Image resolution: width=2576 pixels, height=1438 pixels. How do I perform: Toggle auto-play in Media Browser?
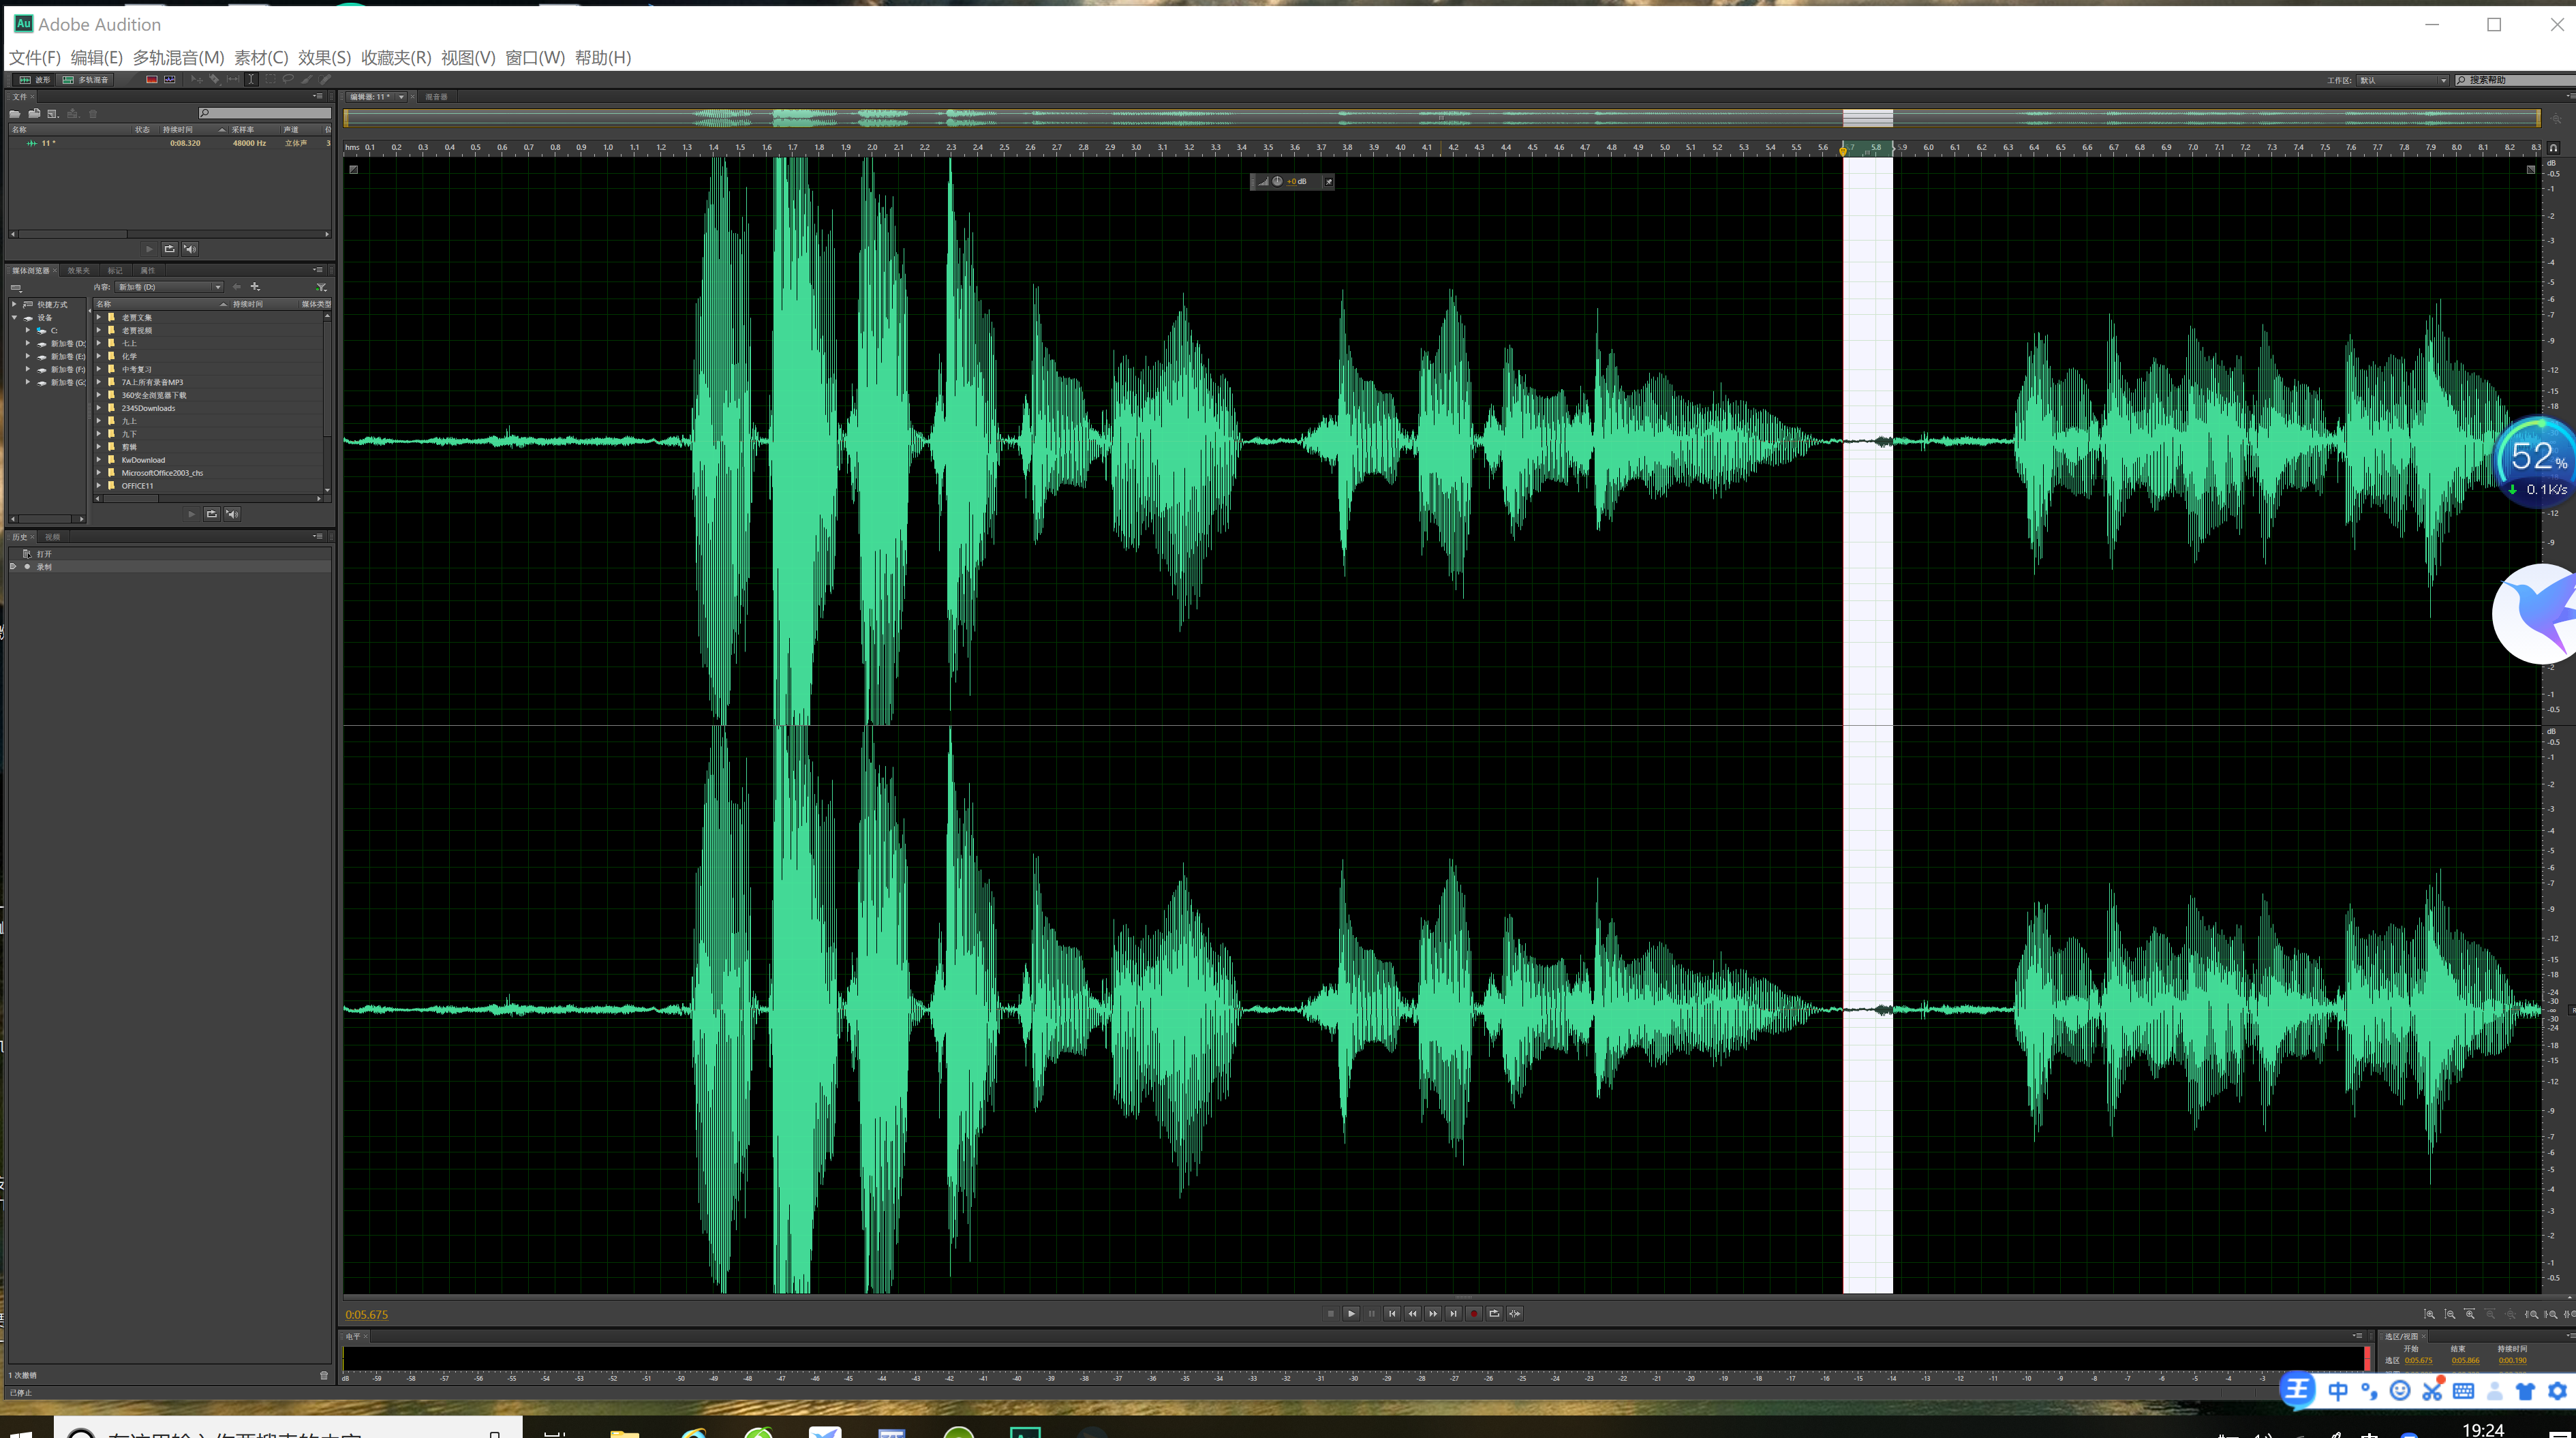(x=232, y=514)
